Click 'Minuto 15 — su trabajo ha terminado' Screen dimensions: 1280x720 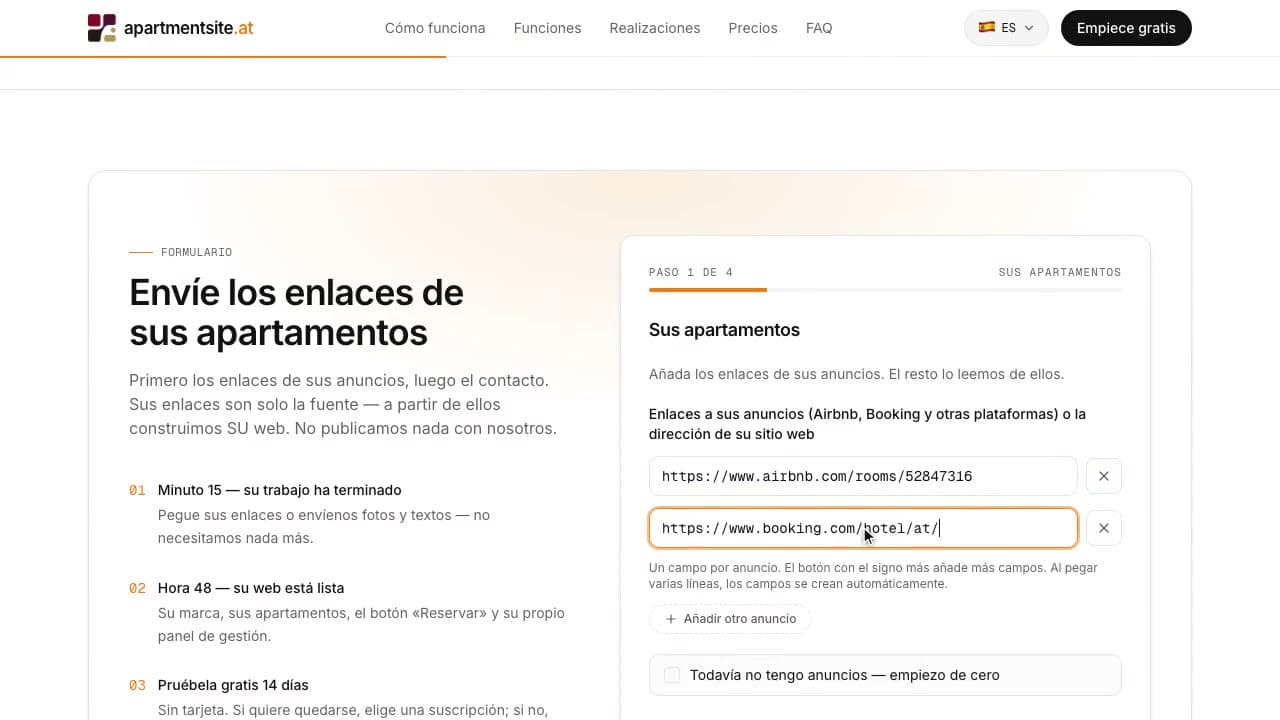[x=280, y=490]
